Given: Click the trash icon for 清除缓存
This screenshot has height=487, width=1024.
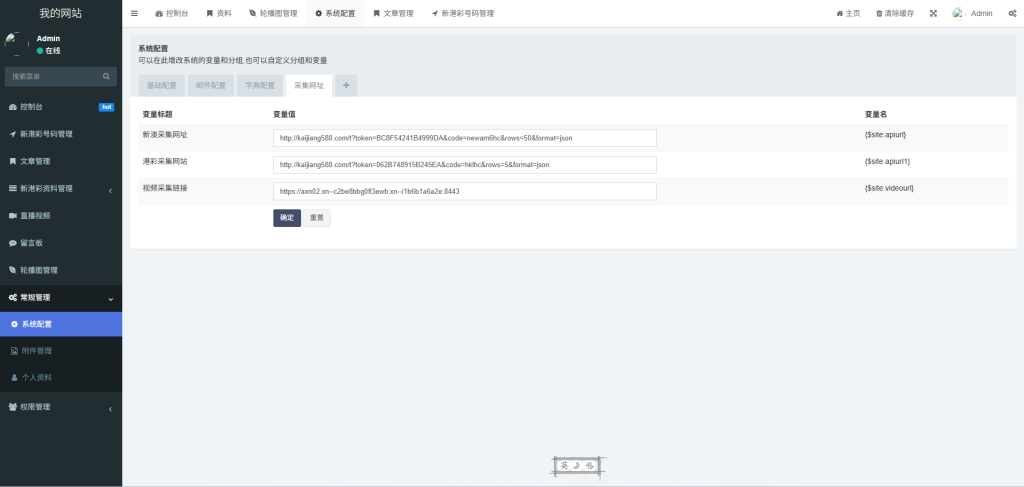Looking at the screenshot, I should 879,14.
